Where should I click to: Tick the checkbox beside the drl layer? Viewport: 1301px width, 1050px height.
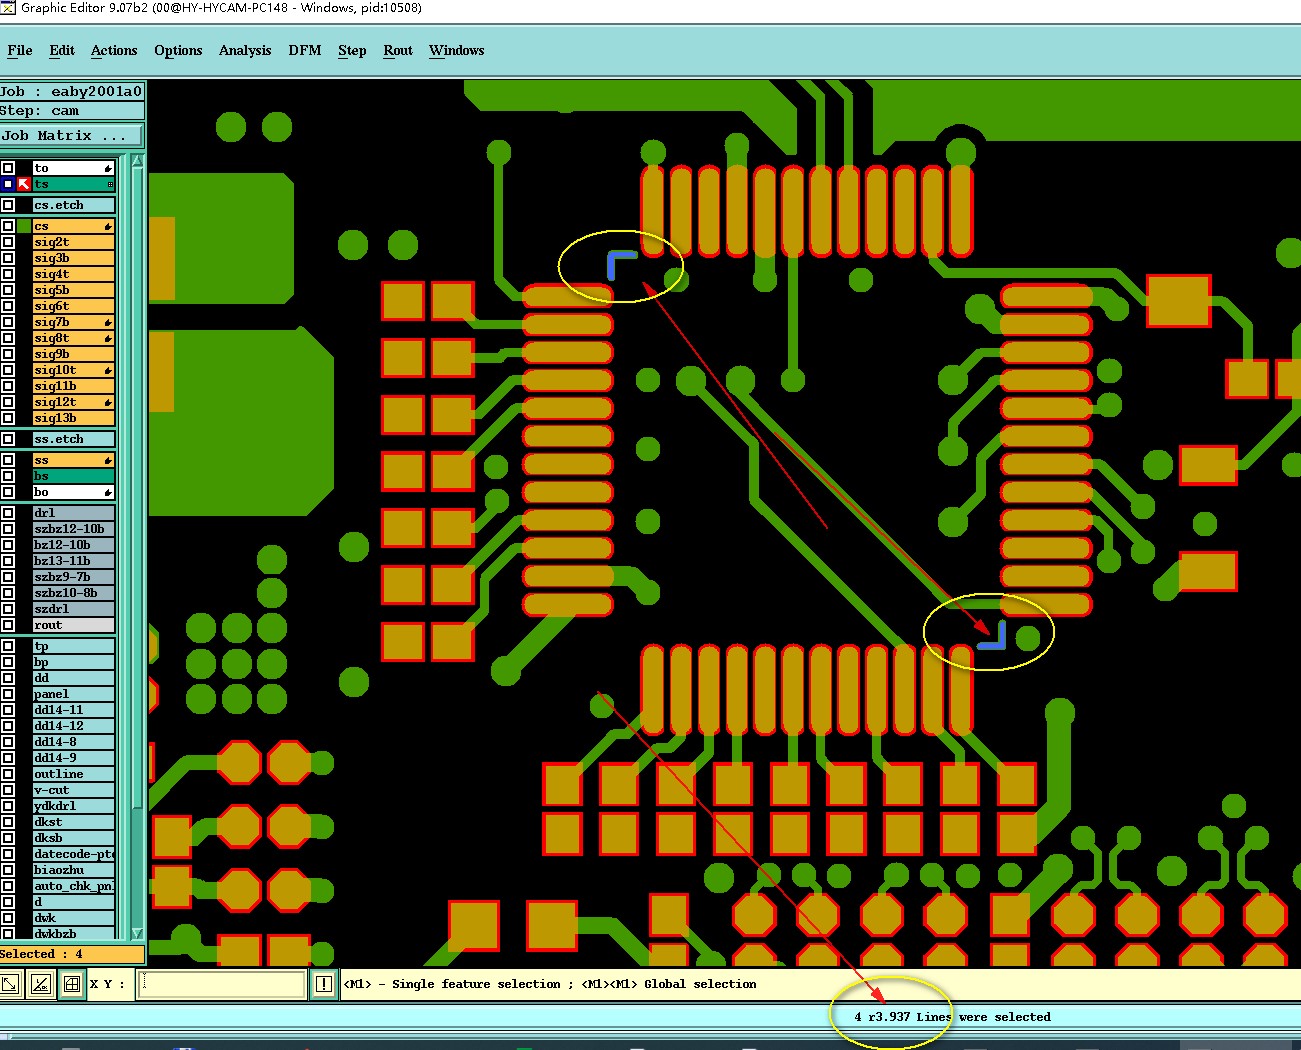(x=8, y=513)
